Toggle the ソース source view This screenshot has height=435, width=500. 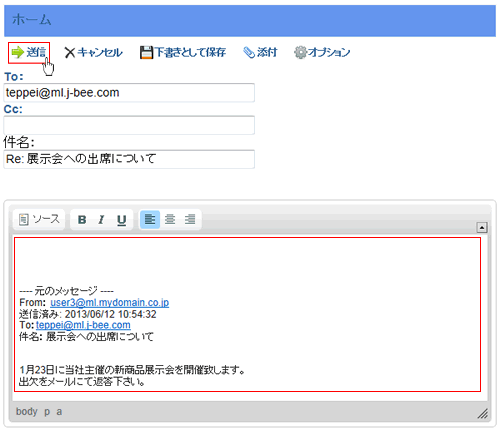click(39, 219)
